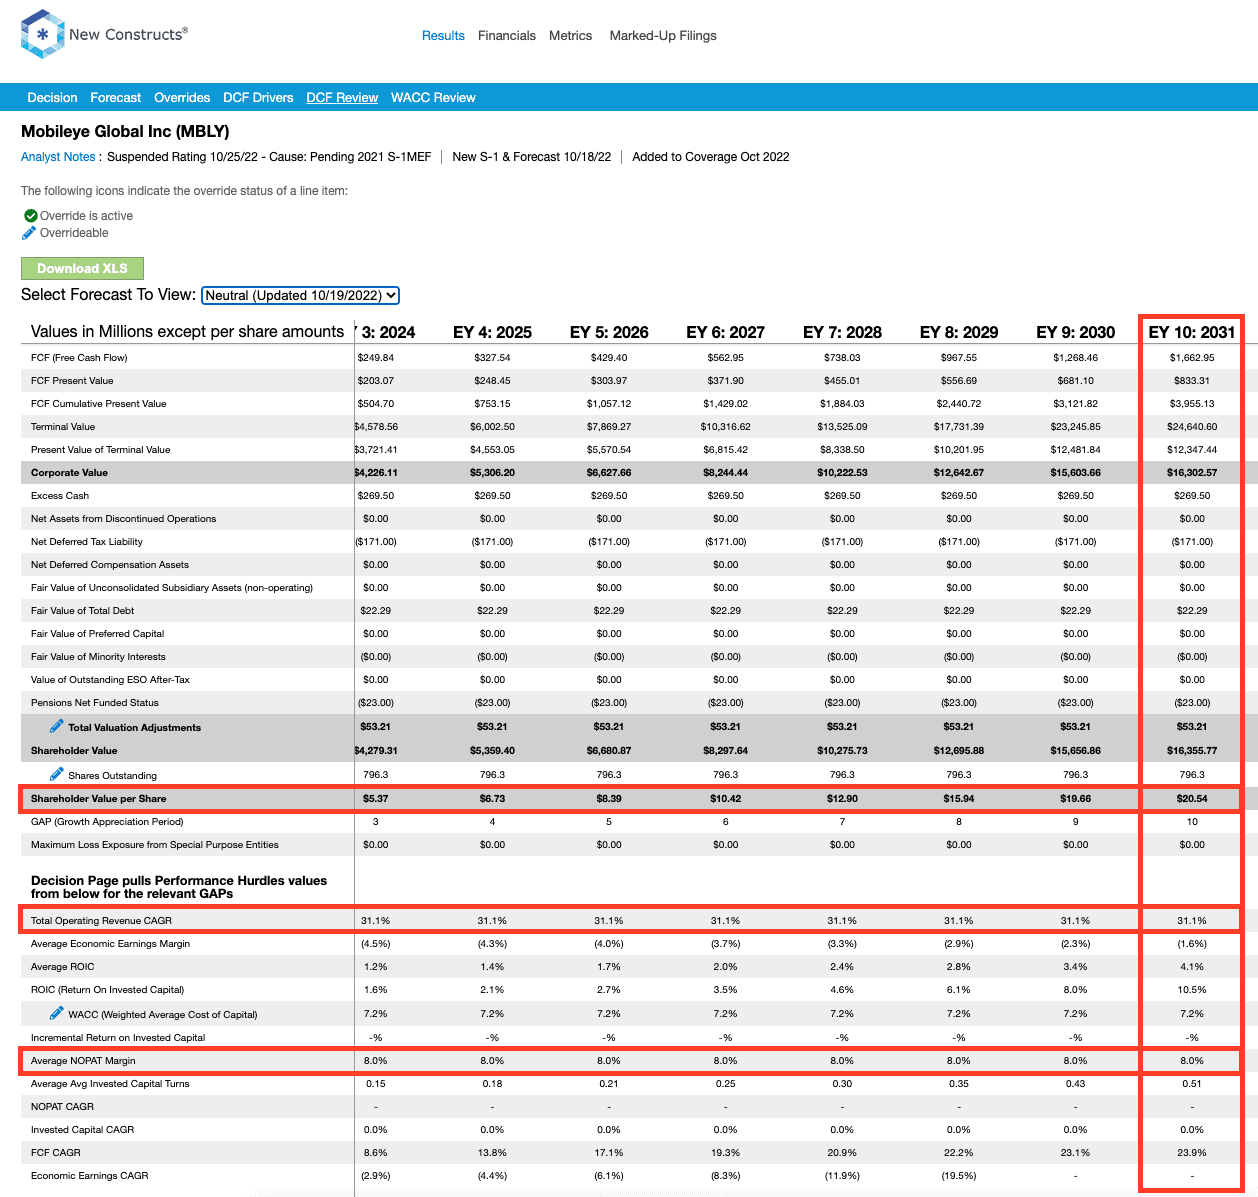Click the $1,662.95 FCF cell for 2031
The width and height of the screenshot is (1258, 1197).
pos(1192,358)
